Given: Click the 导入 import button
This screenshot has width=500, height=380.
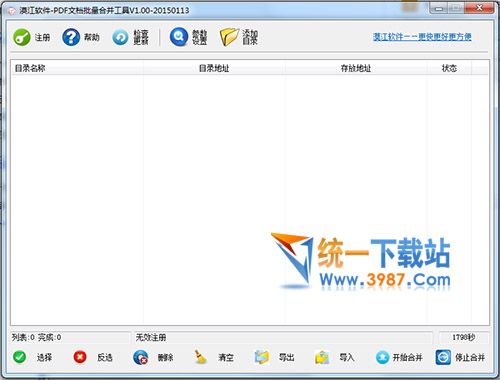Looking at the screenshot, I should (335, 357).
